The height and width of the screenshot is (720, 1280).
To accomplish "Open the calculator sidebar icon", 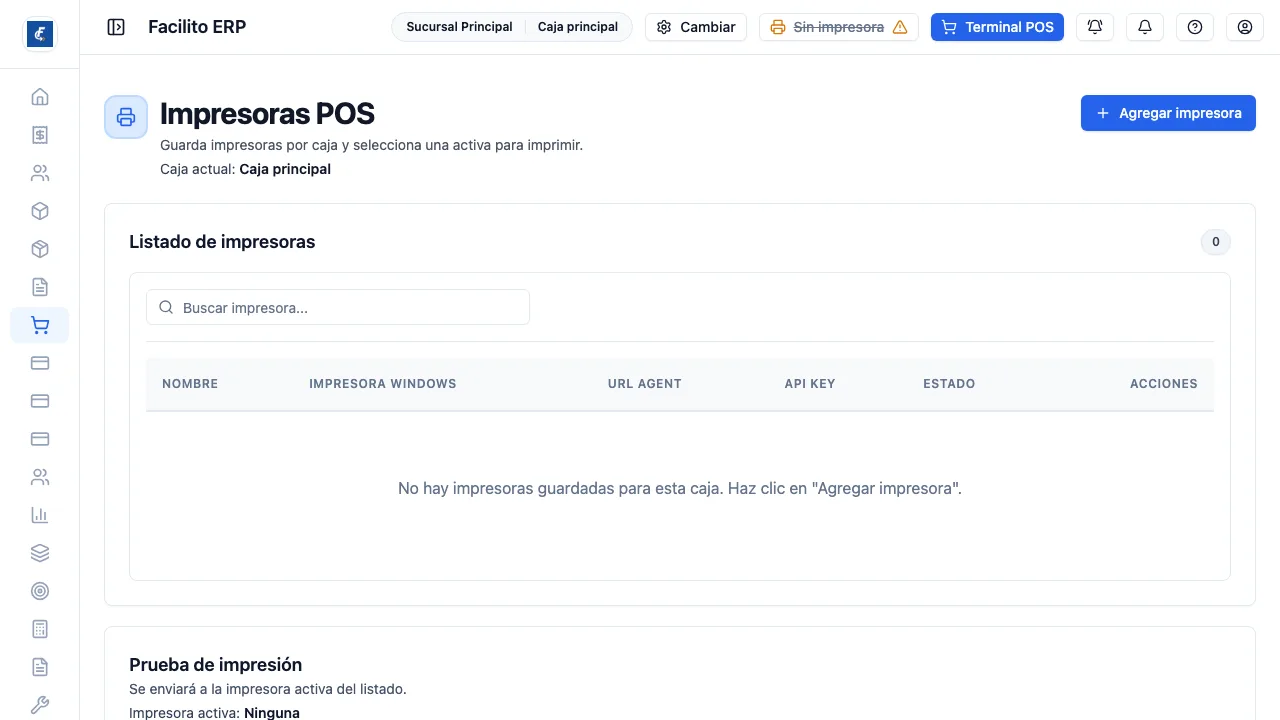I will point(40,629).
